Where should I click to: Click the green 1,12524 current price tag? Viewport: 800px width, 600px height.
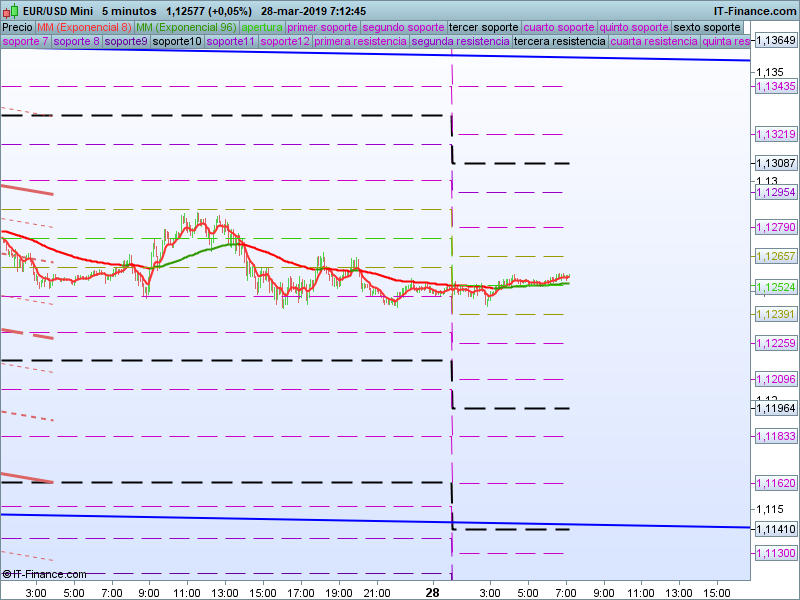(x=776, y=287)
